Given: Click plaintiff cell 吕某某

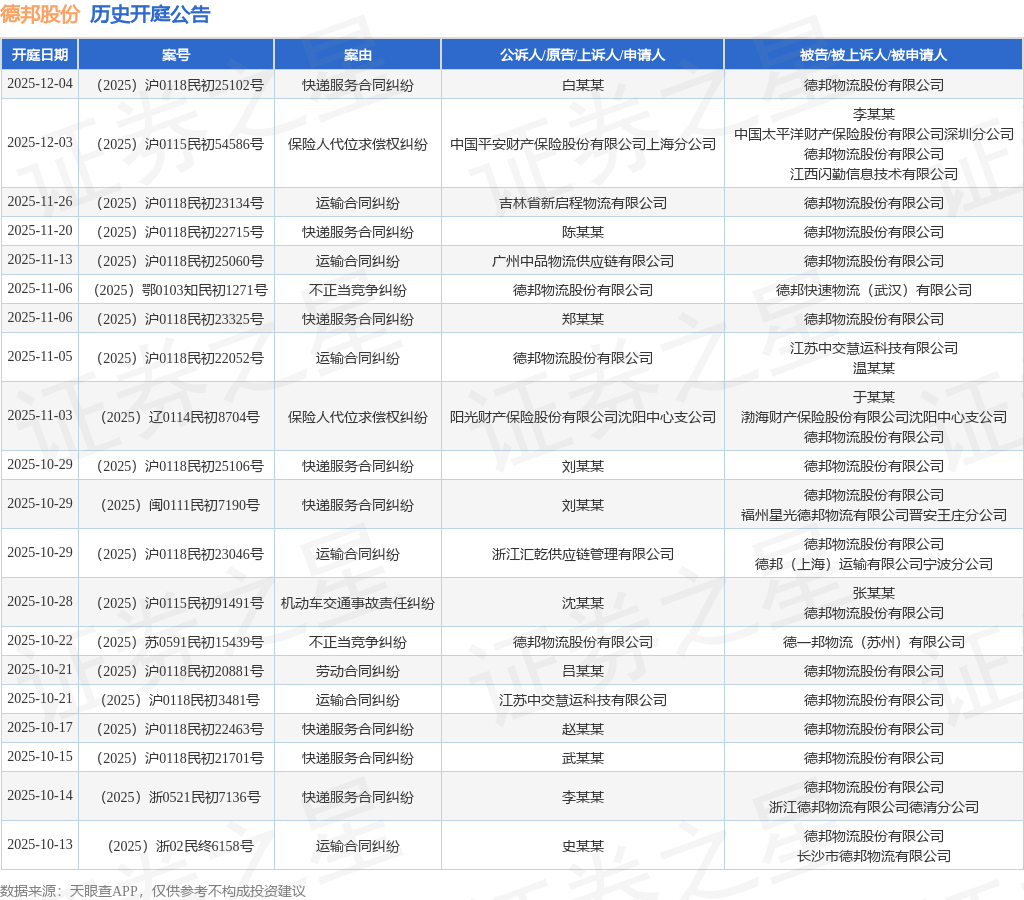Looking at the screenshot, I should coord(583,671).
